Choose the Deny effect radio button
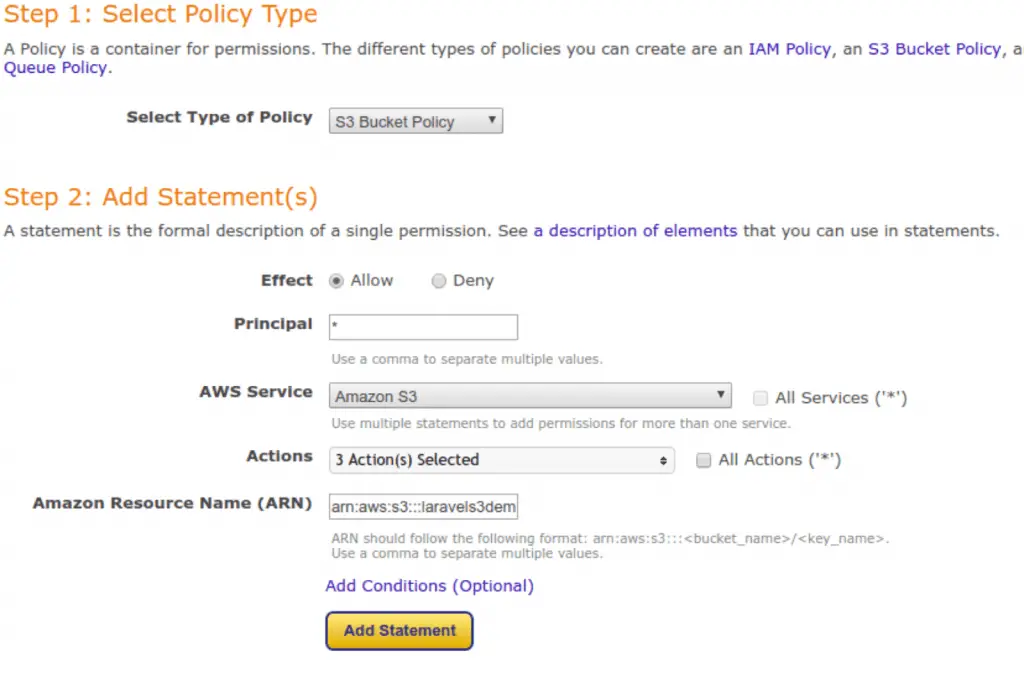 (439, 281)
